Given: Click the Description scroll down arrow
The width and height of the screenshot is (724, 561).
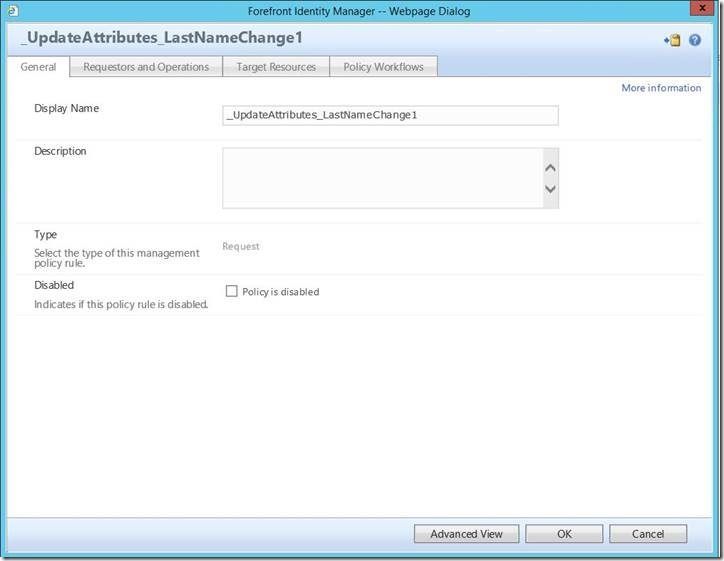Looking at the screenshot, I should coord(550,189).
